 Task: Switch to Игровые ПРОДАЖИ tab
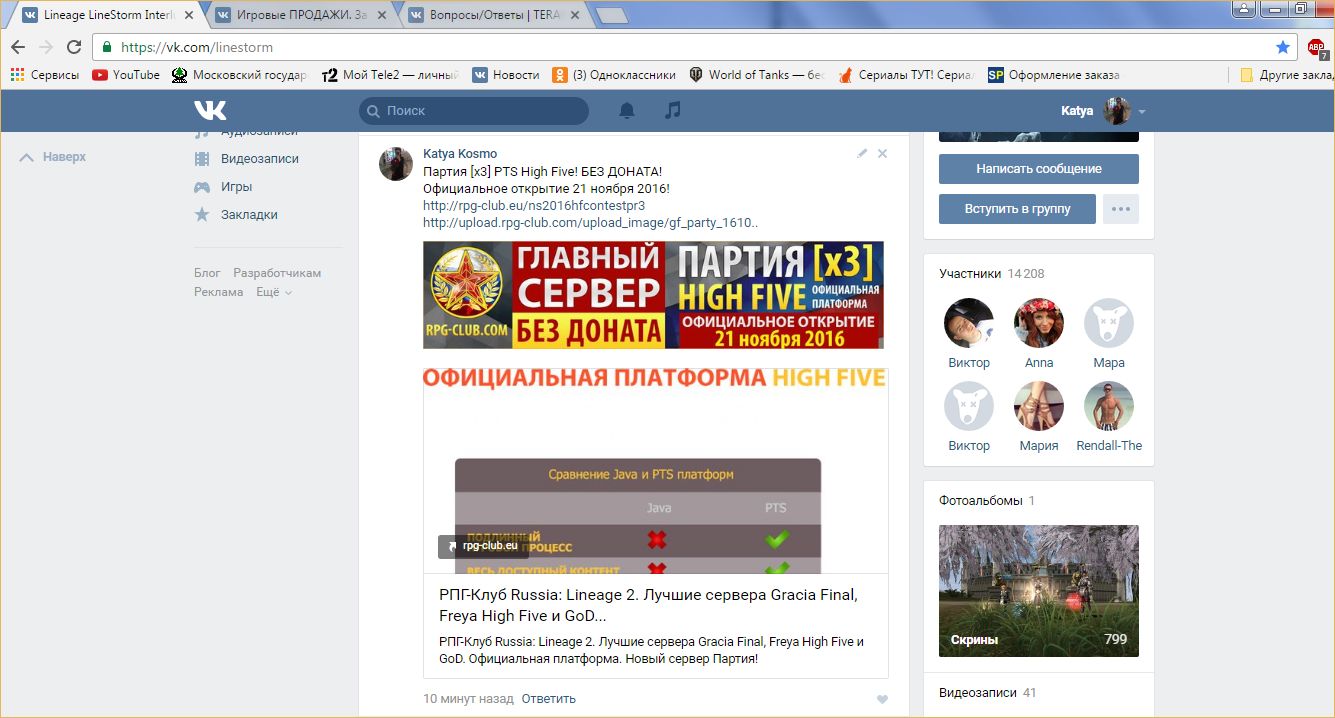click(x=298, y=15)
